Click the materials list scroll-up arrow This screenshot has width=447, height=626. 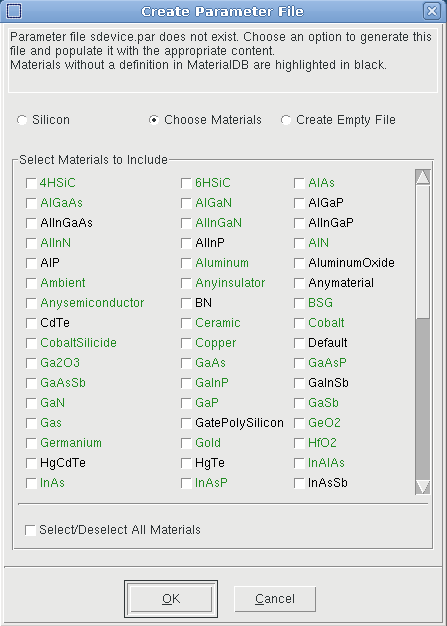point(423,177)
